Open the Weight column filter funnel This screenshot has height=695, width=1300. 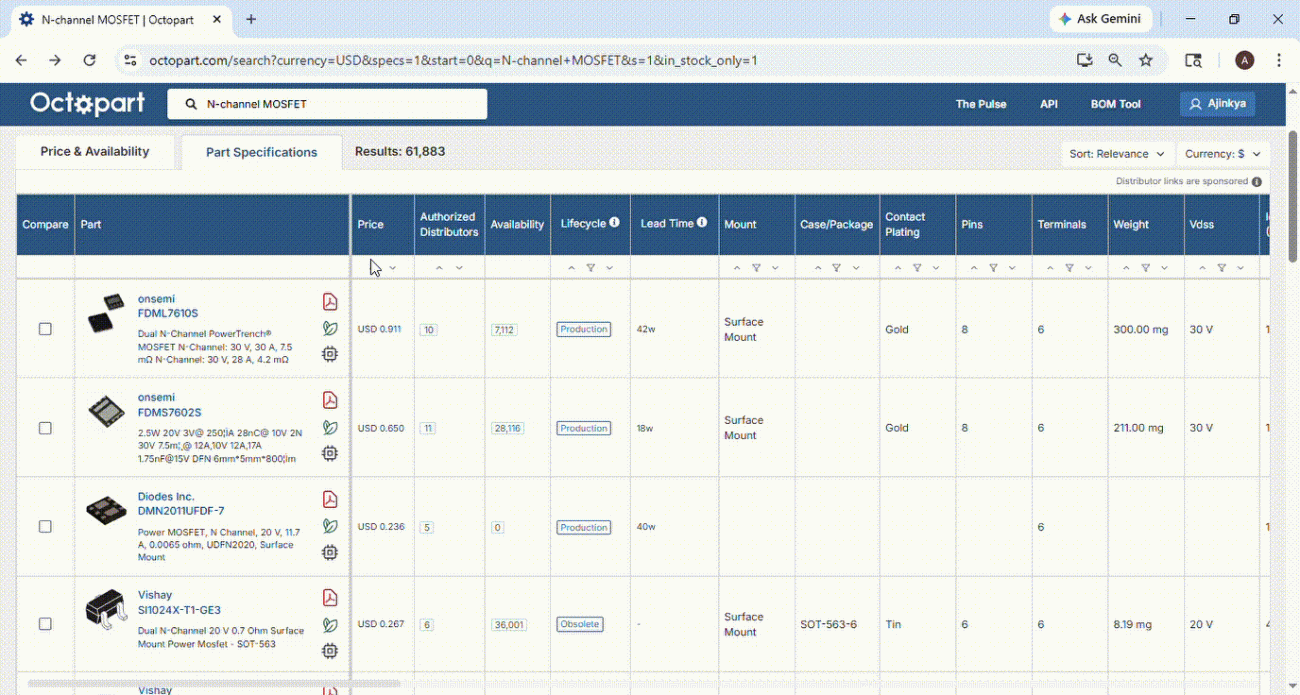tap(1146, 268)
